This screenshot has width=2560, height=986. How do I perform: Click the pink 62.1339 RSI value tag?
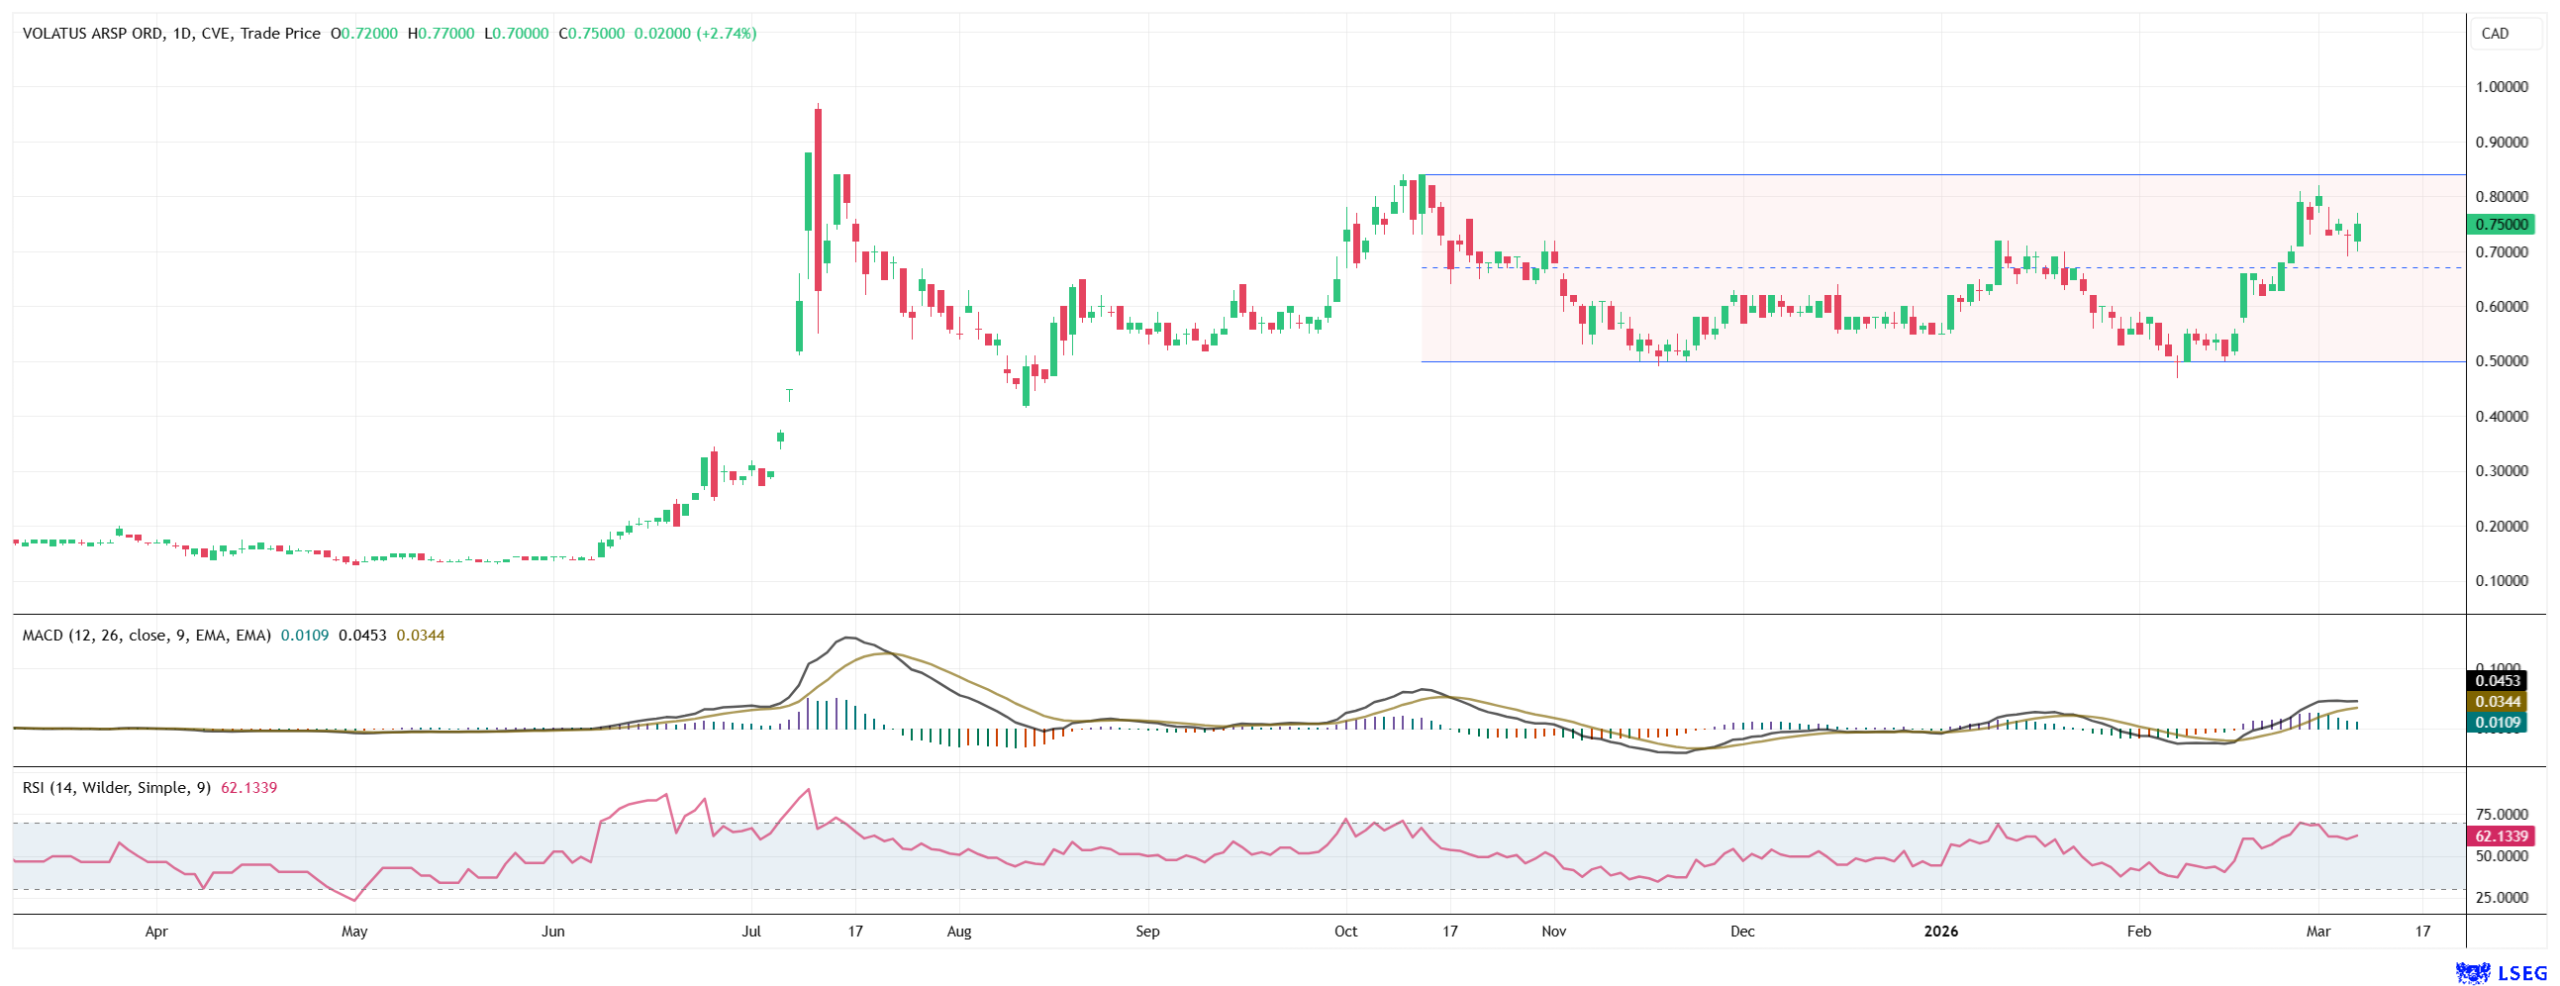[x=2500, y=836]
